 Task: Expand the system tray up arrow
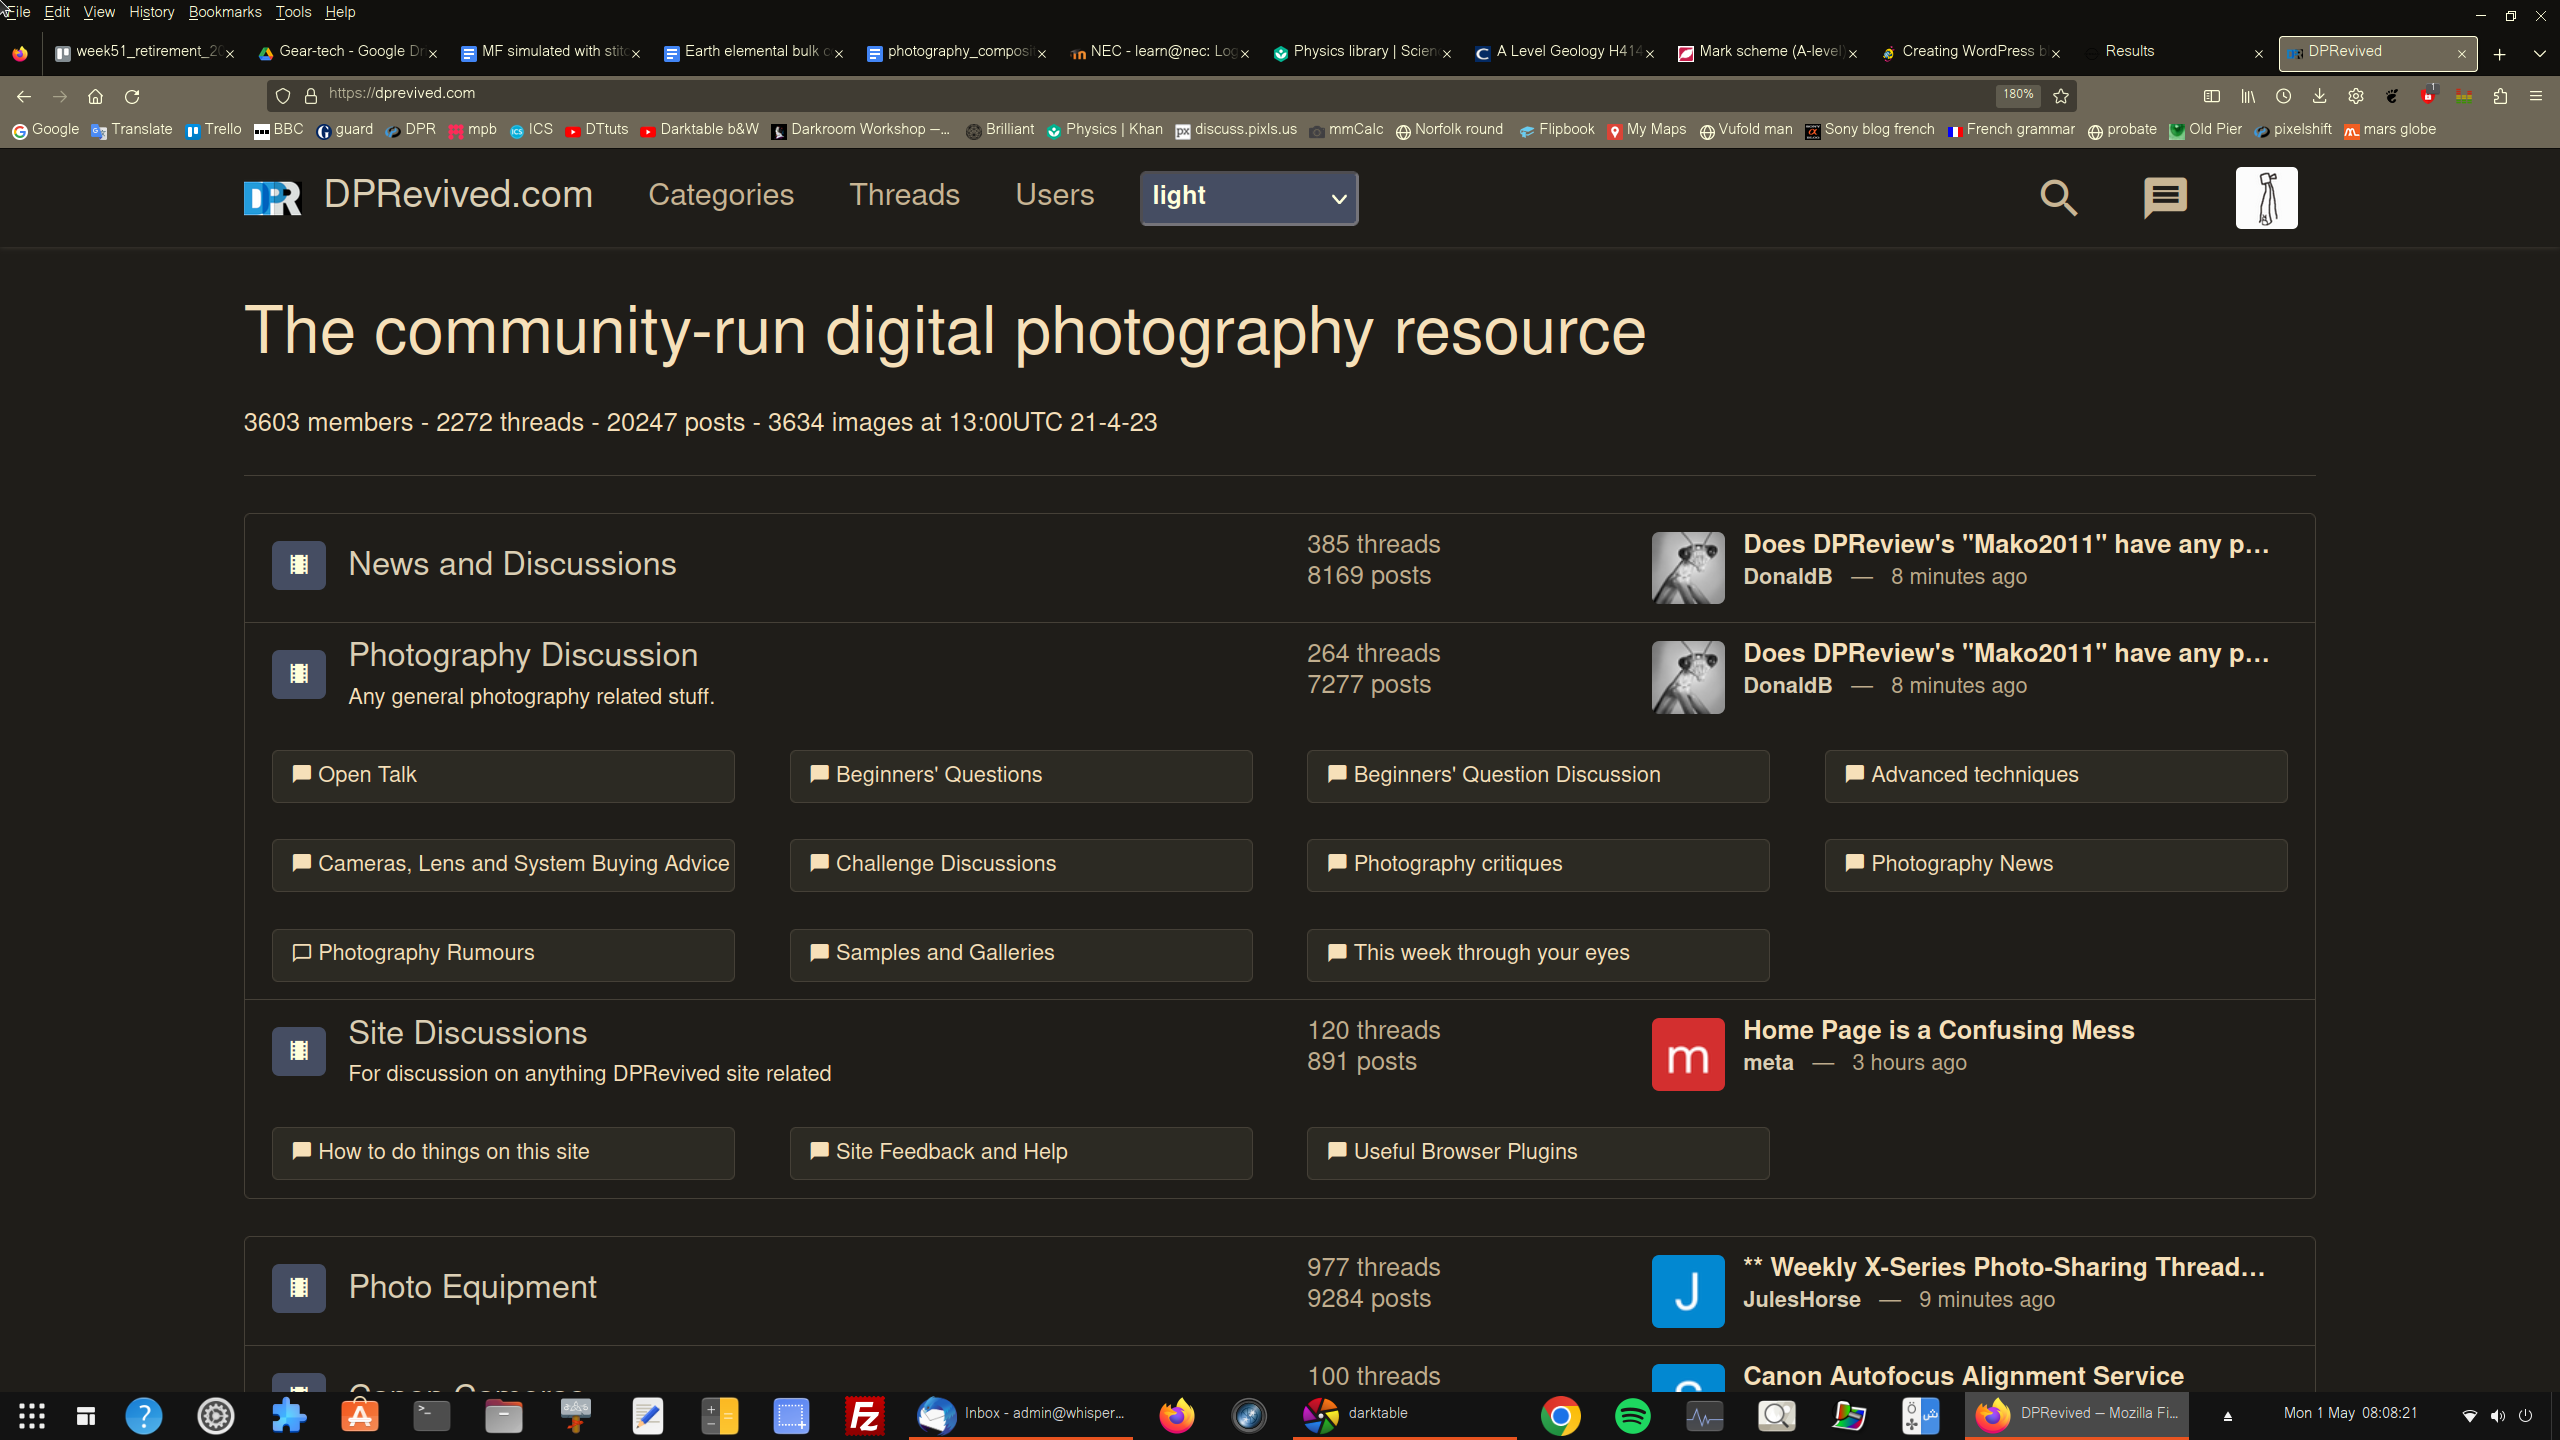tap(2227, 1415)
